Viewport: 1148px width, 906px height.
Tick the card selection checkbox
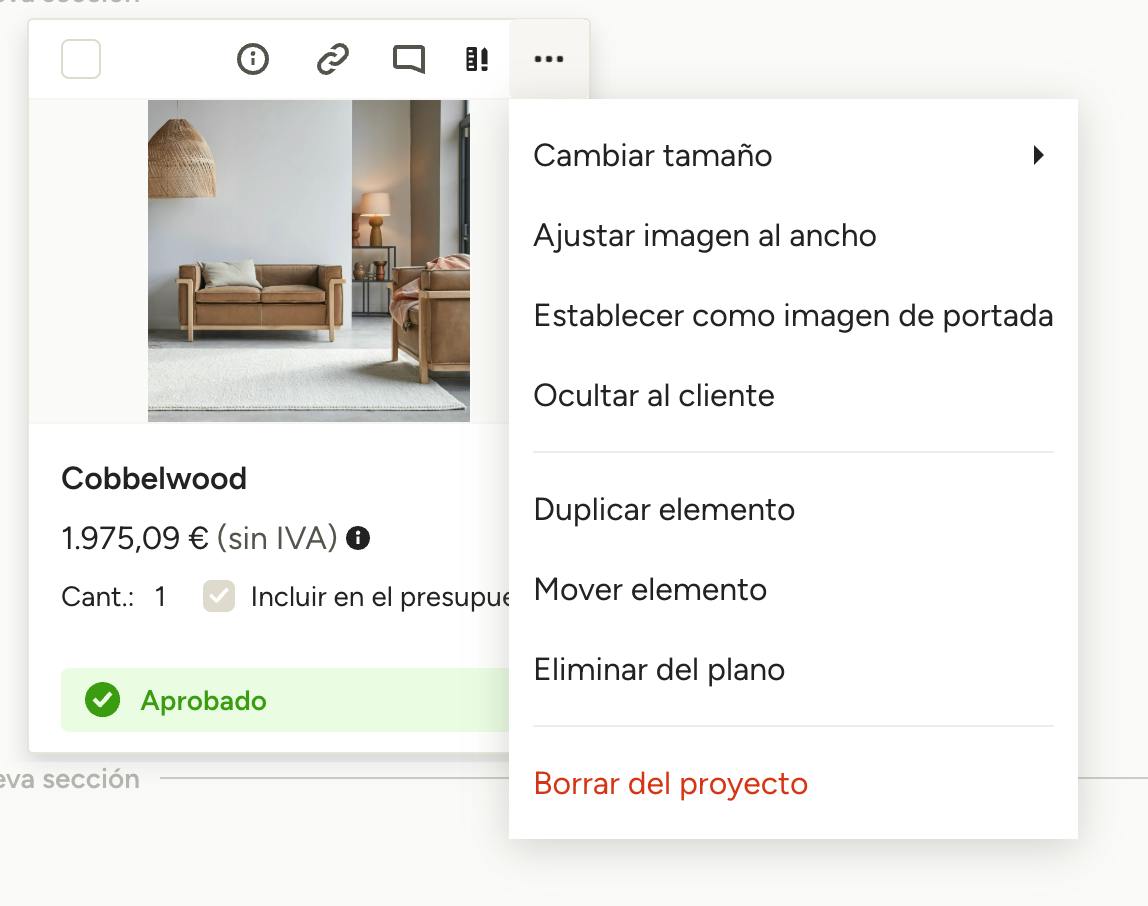(81, 59)
